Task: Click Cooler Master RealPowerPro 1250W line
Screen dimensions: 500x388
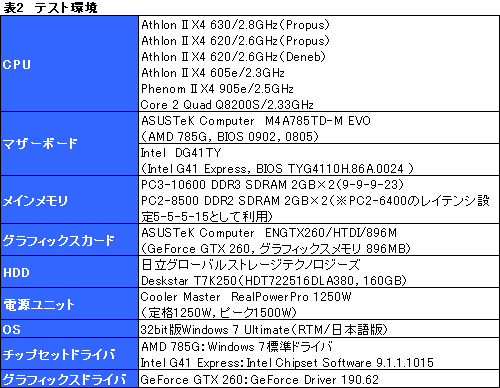Action: tap(246, 297)
